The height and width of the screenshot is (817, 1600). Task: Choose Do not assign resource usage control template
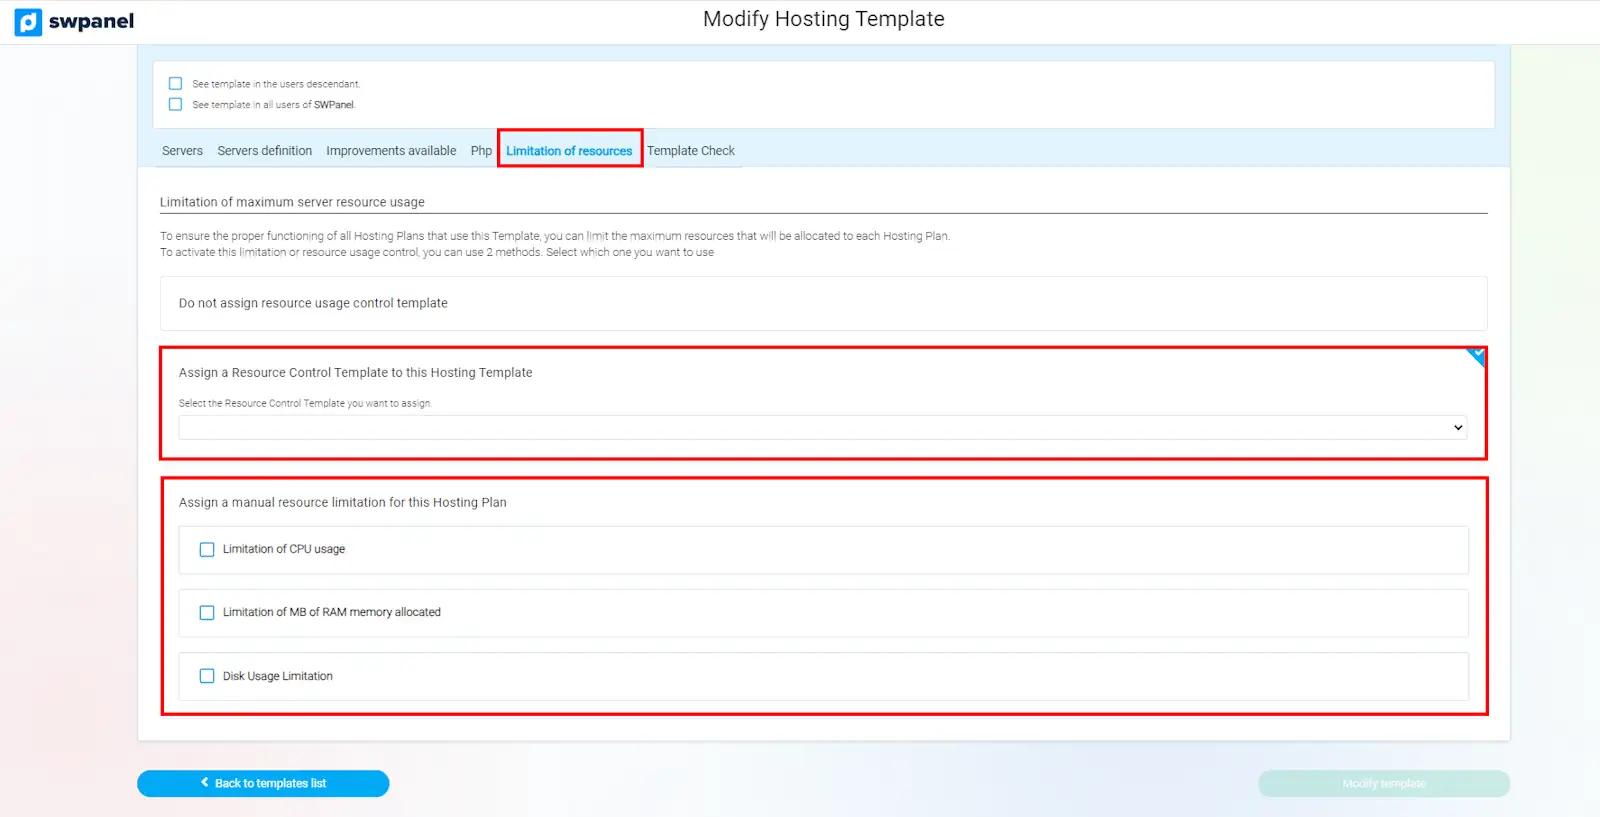click(x=313, y=303)
